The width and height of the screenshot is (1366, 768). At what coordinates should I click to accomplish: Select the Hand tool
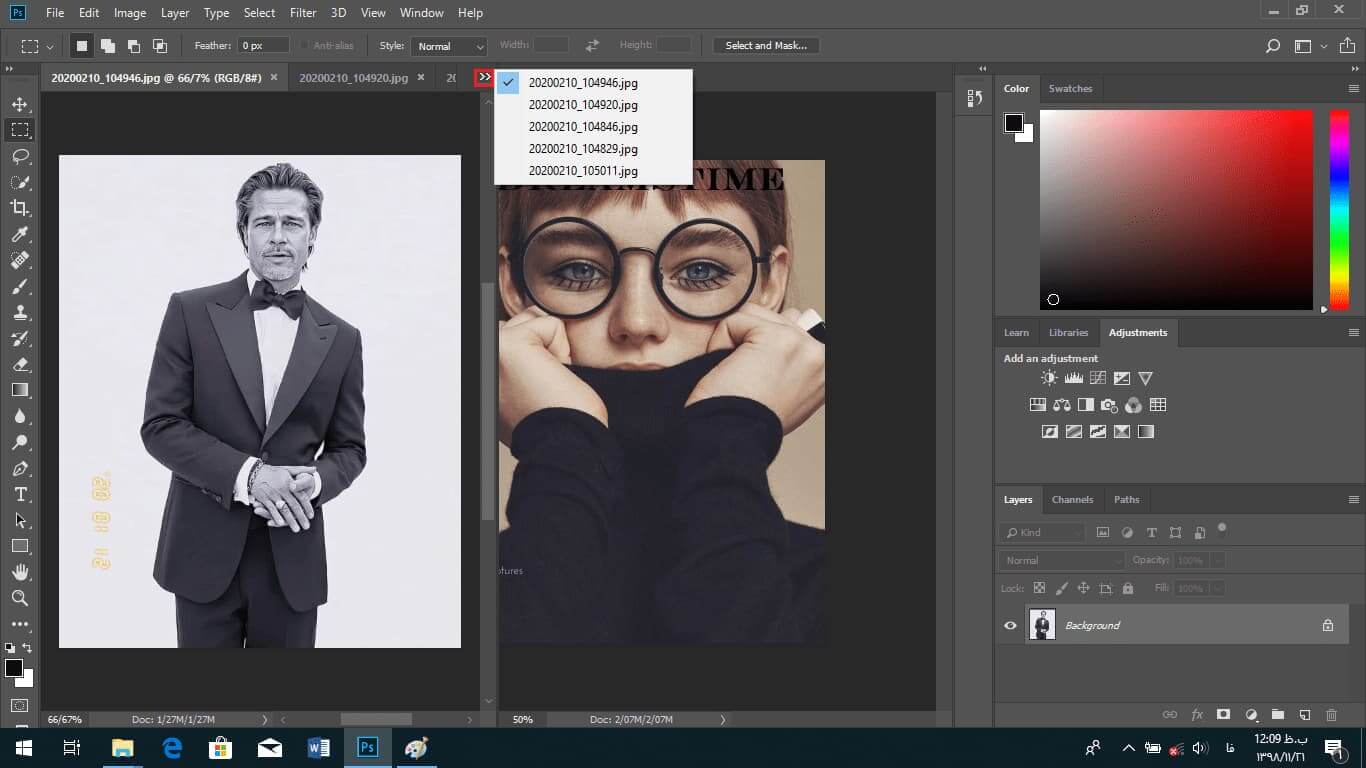pos(20,572)
